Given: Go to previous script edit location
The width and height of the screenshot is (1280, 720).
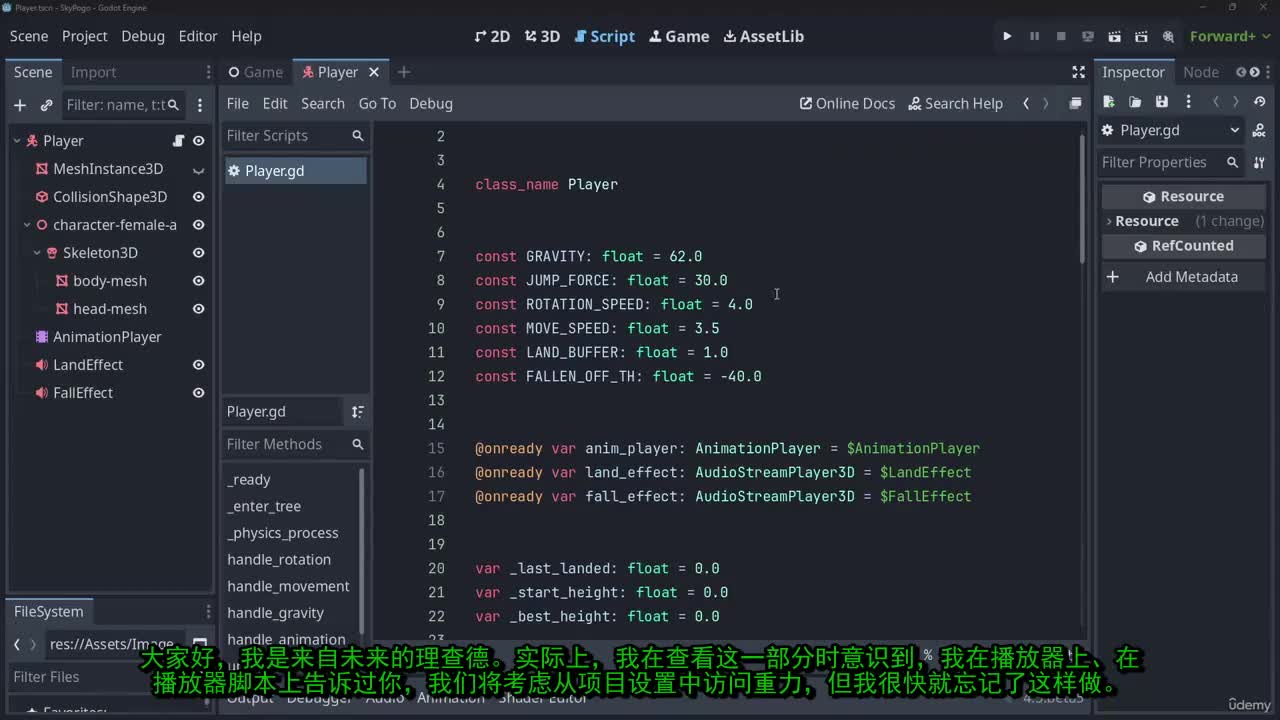Looking at the screenshot, I should point(1026,104).
